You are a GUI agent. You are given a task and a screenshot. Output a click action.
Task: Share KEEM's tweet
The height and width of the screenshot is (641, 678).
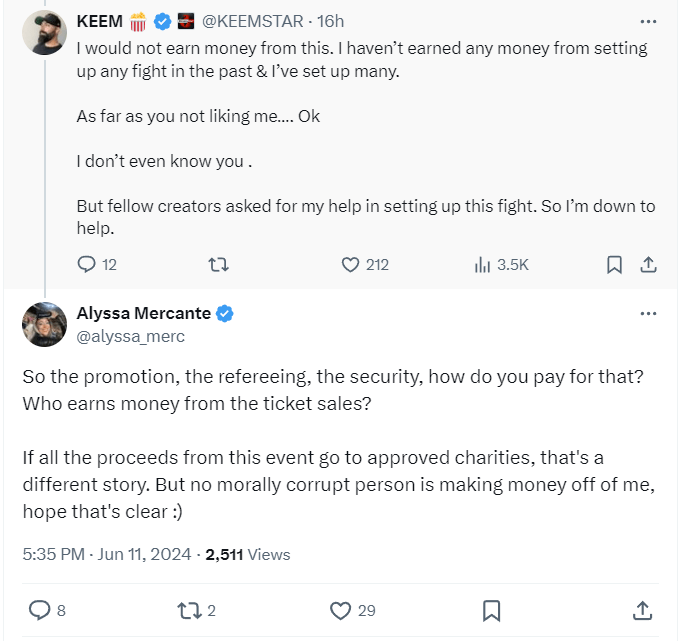click(647, 265)
